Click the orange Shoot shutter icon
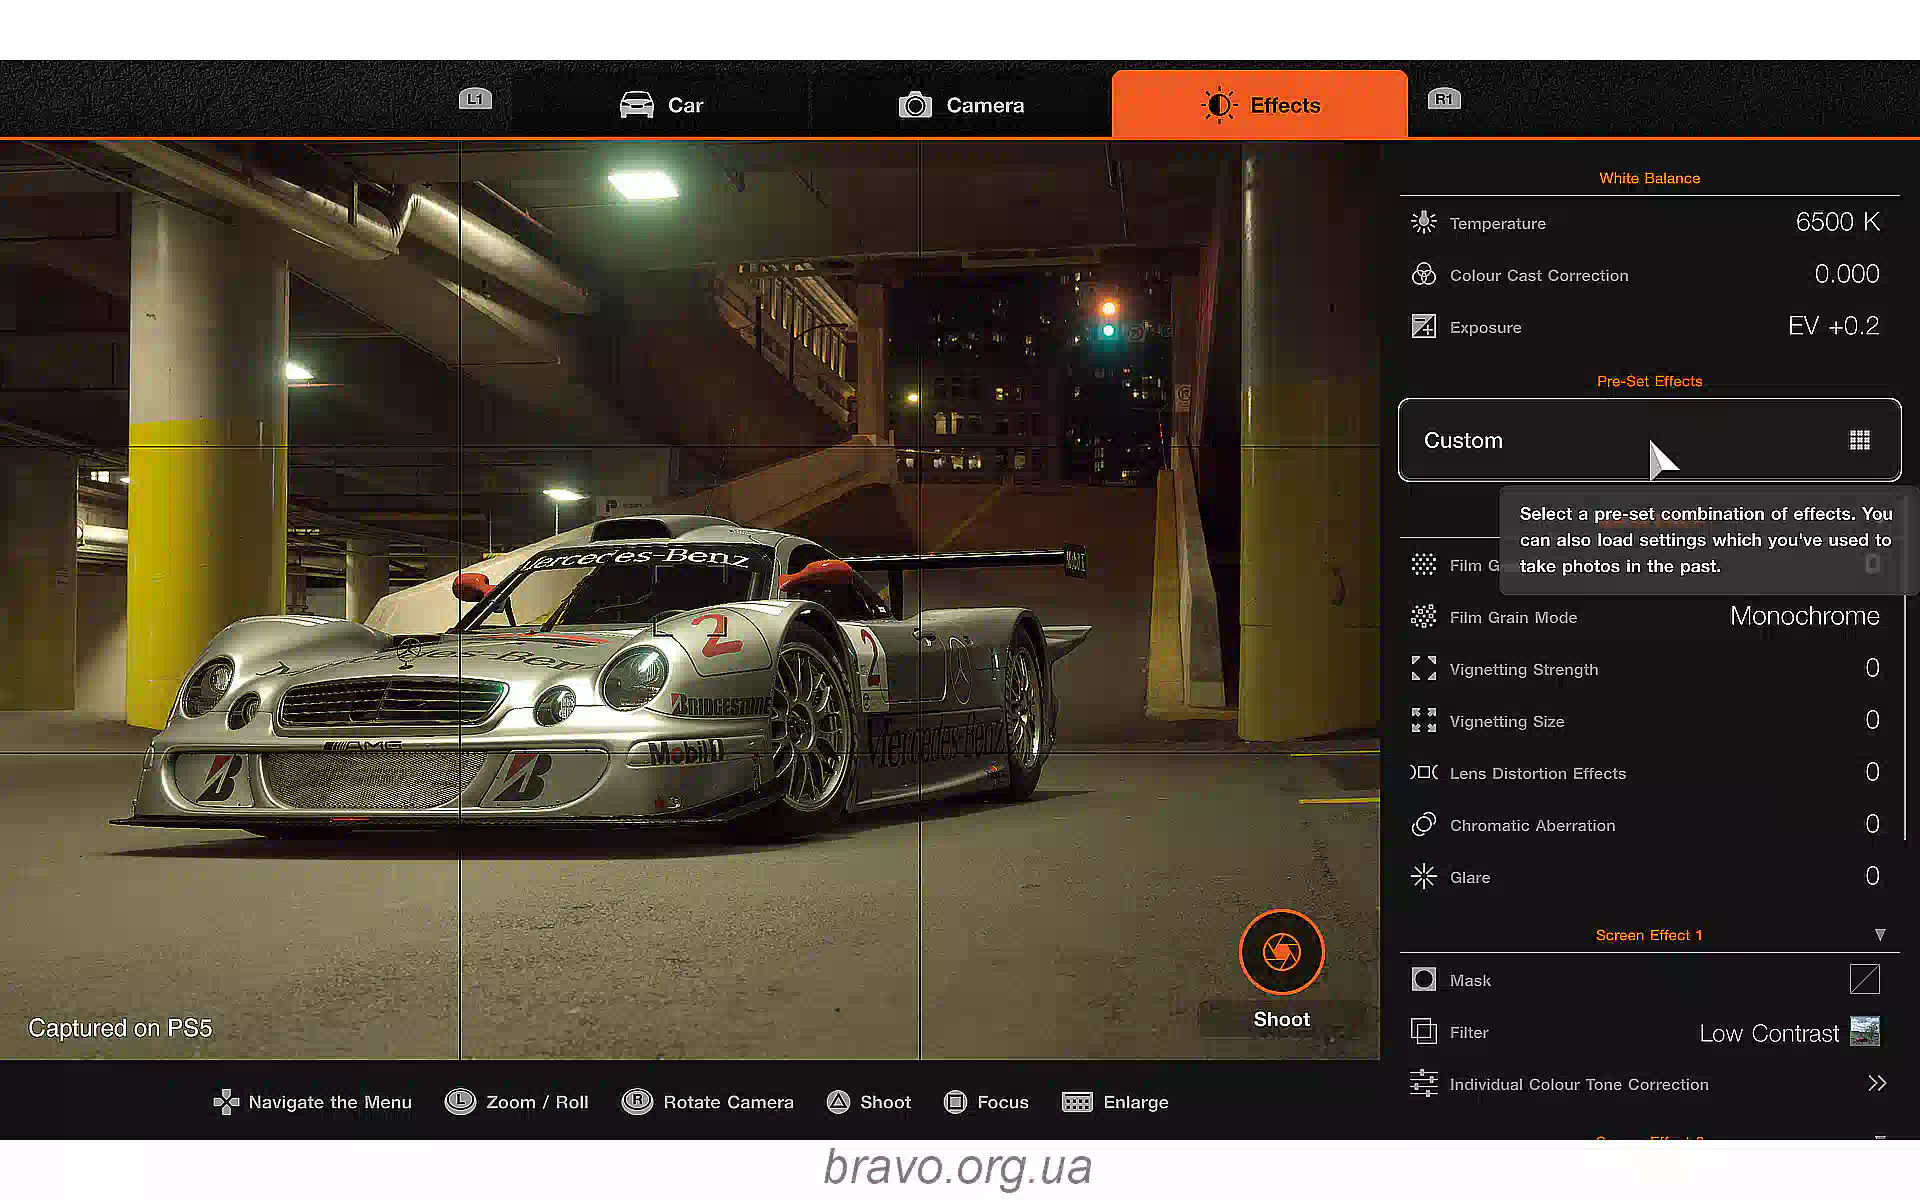This screenshot has width=1920, height=1200. [x=1281, y=952]
